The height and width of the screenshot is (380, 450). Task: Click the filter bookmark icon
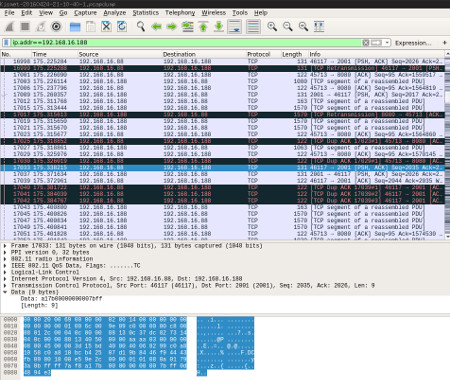[x=6, y=43]
